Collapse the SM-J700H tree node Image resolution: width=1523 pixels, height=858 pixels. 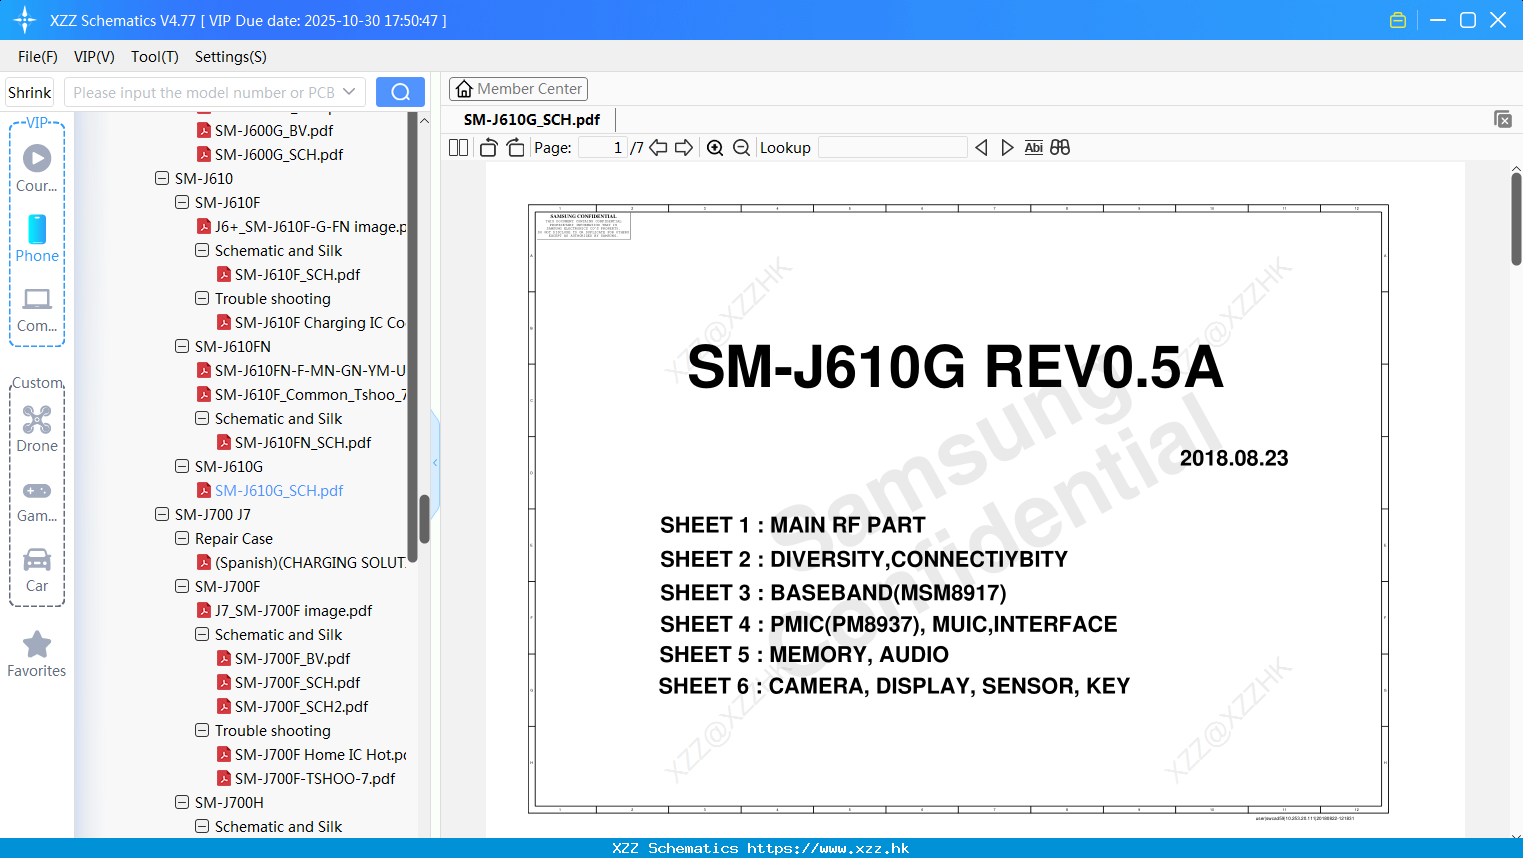[182, 802]
